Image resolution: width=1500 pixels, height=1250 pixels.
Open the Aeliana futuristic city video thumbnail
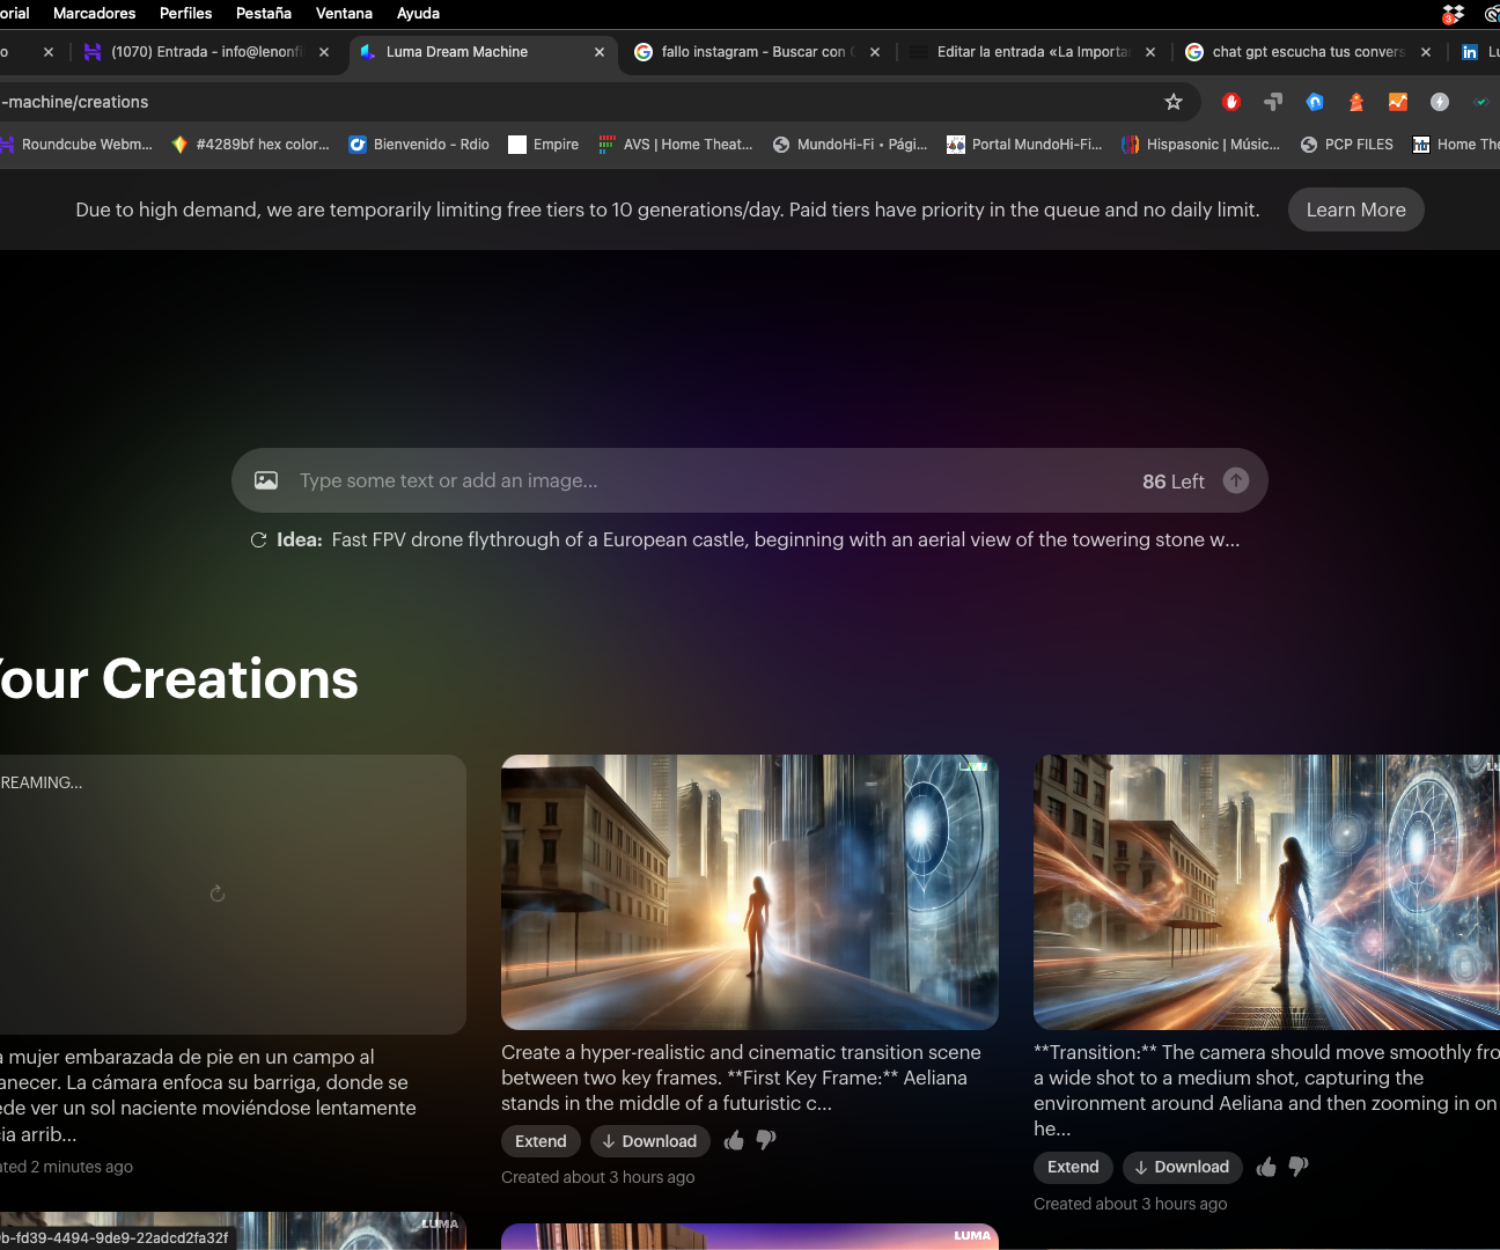click(x=749, y=892)
